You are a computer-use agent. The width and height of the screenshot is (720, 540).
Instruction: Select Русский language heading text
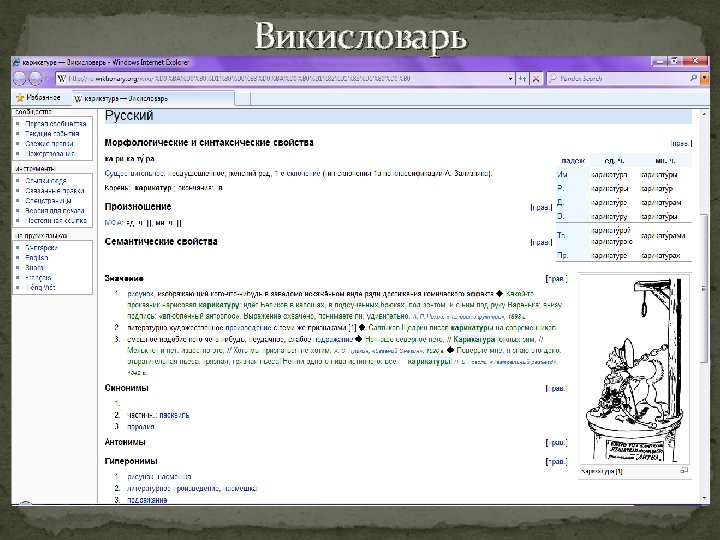(x=129, y=116)
